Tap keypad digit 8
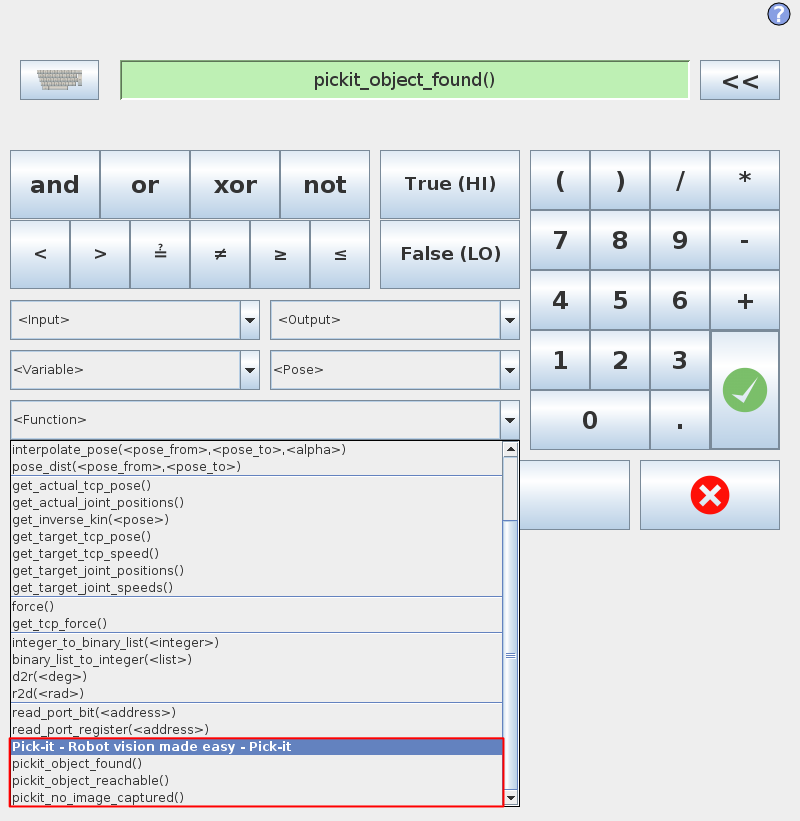Screen dimensions: 800x821 click(620, 240)
